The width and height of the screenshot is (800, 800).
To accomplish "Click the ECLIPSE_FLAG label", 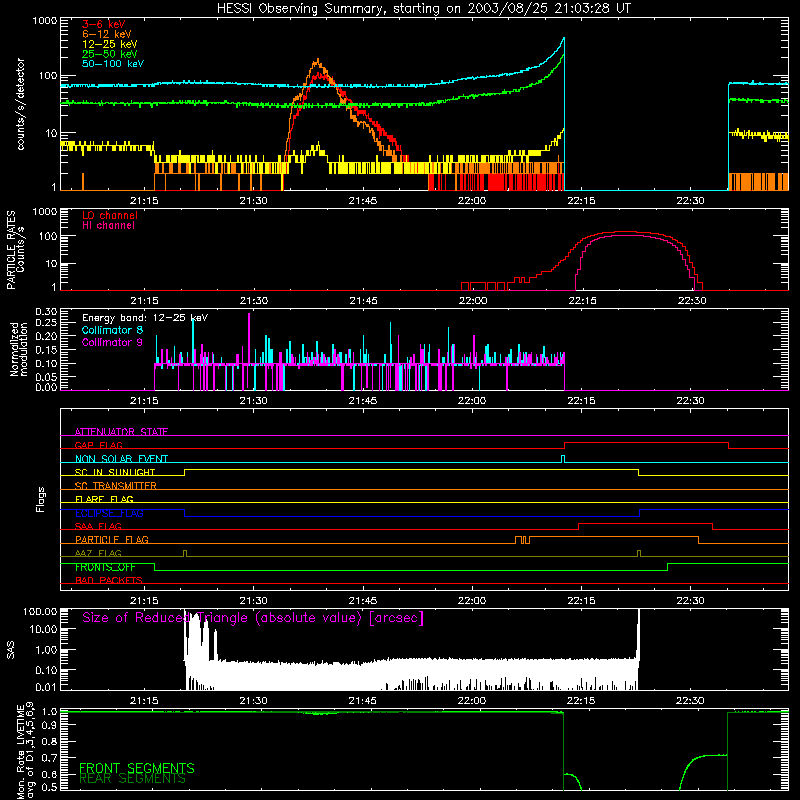I will (x=109, y=513).
